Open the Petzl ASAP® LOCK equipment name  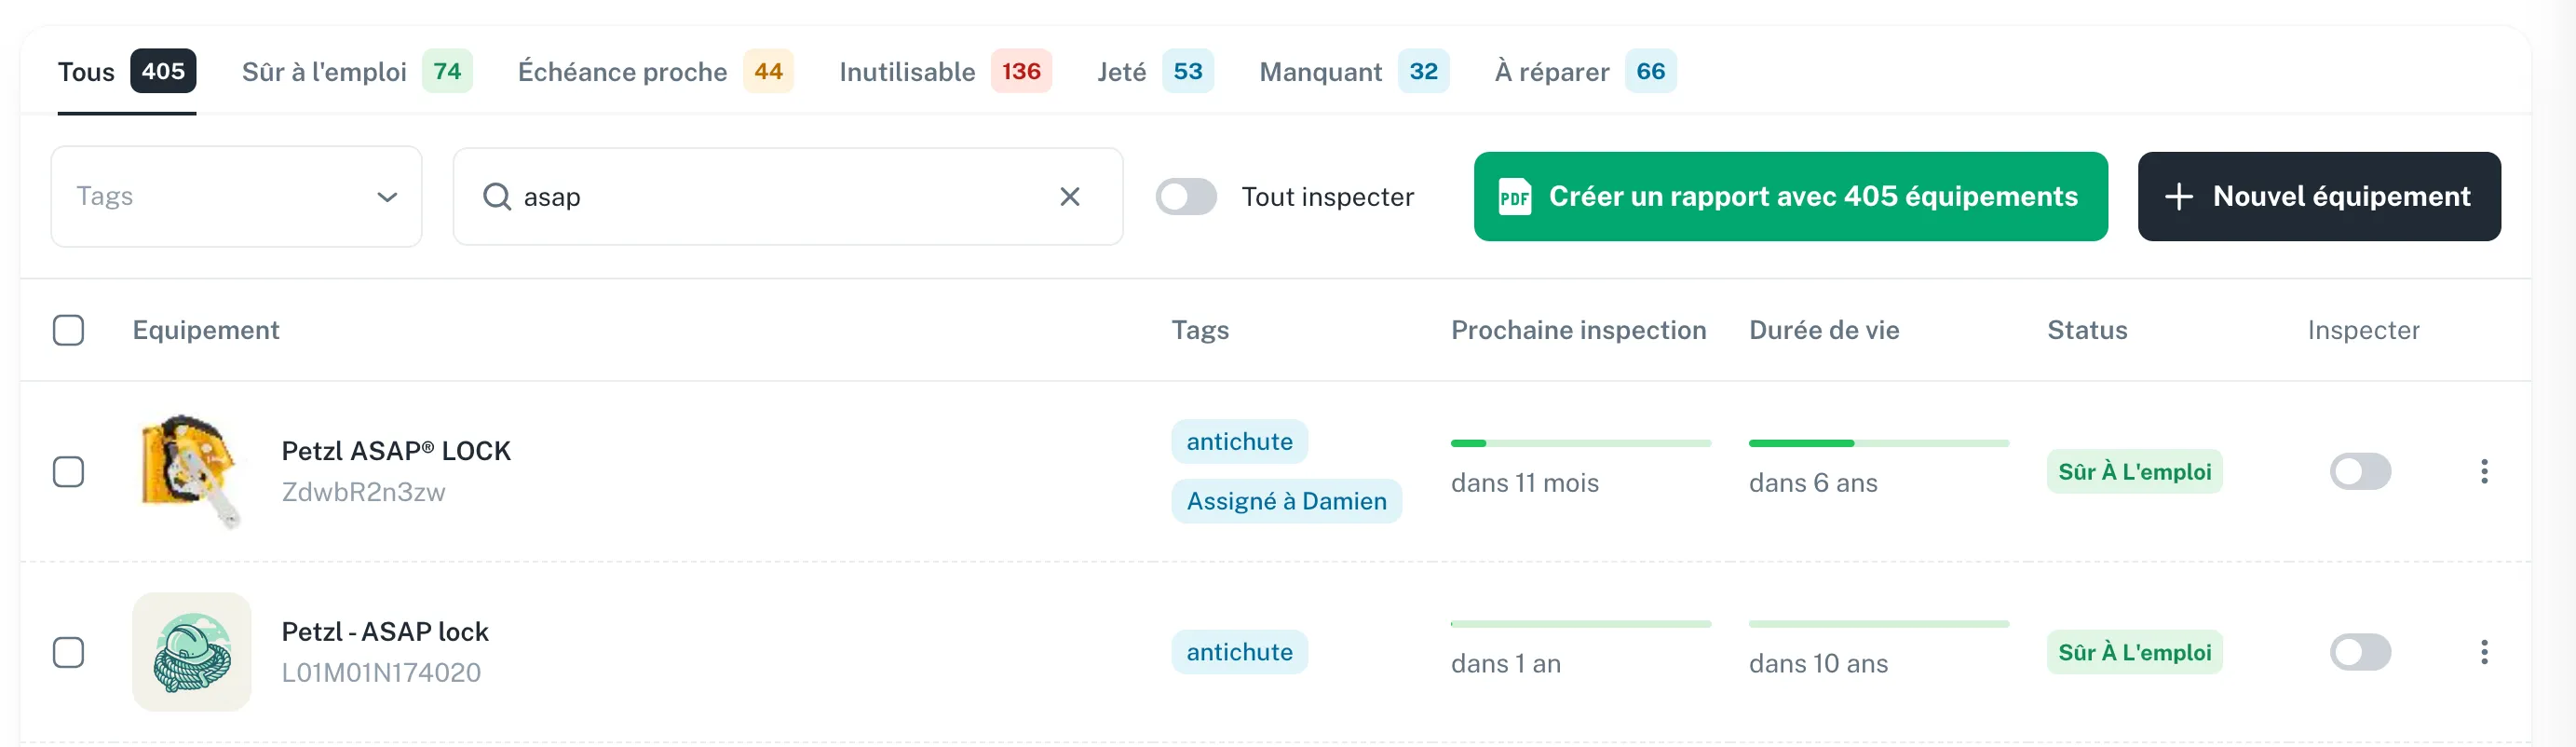tap(396, 451)
